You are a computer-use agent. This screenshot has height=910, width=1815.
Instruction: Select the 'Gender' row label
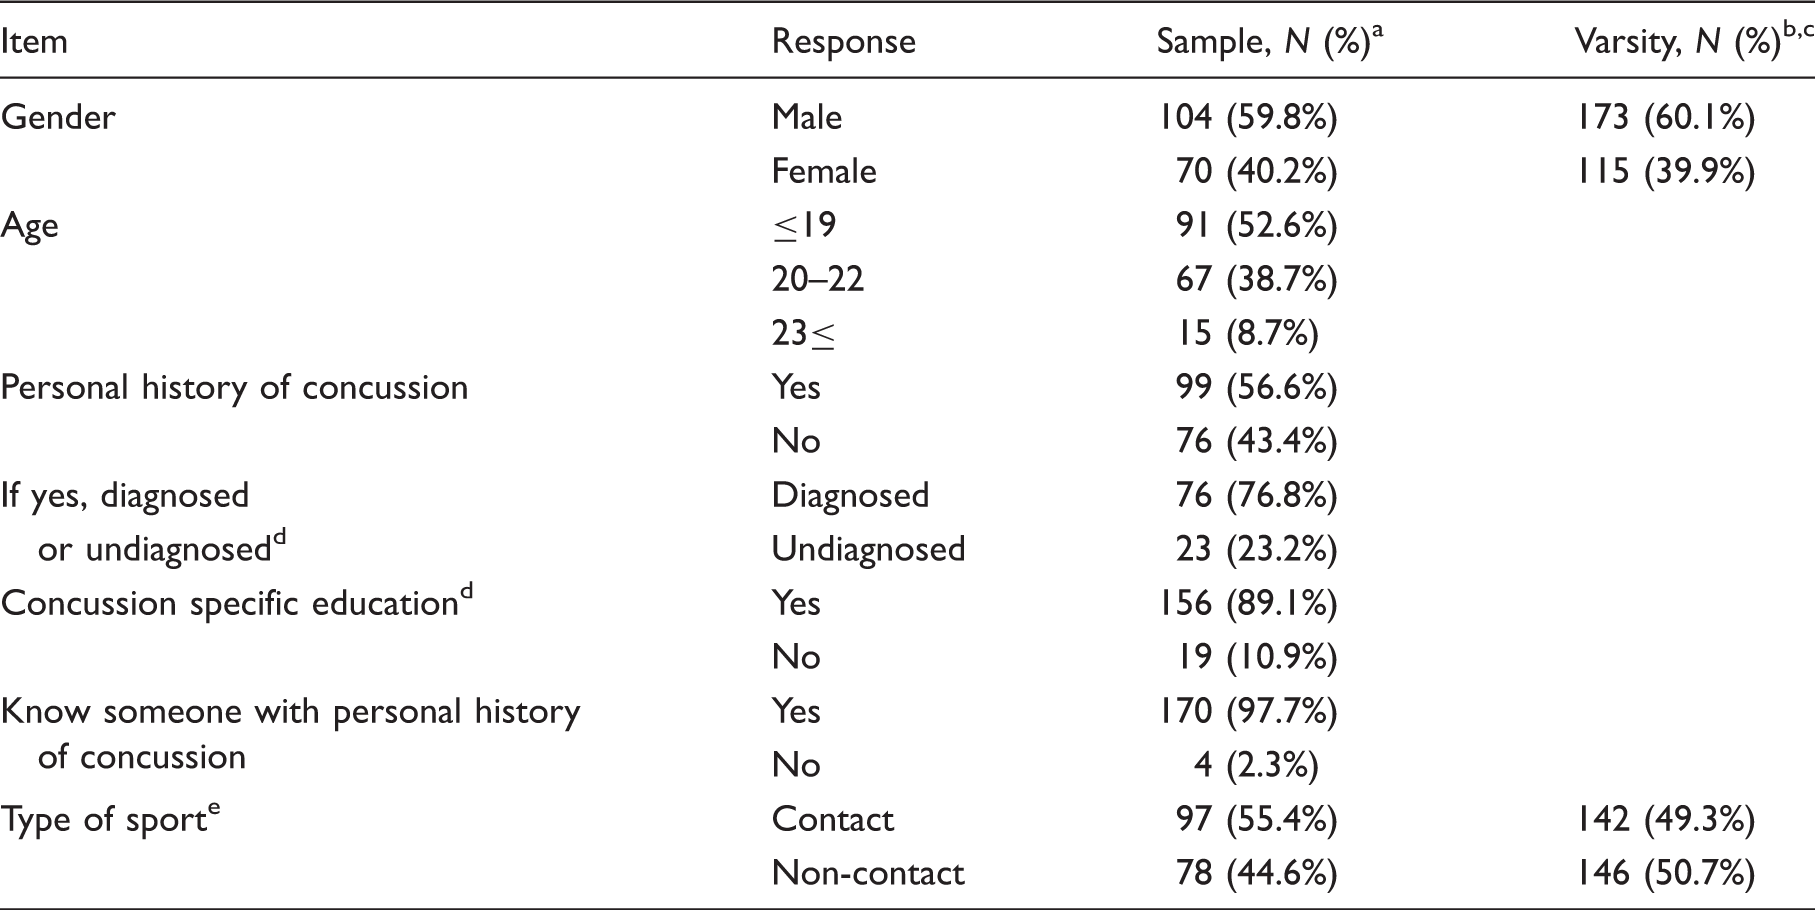(x=58, y=117)
